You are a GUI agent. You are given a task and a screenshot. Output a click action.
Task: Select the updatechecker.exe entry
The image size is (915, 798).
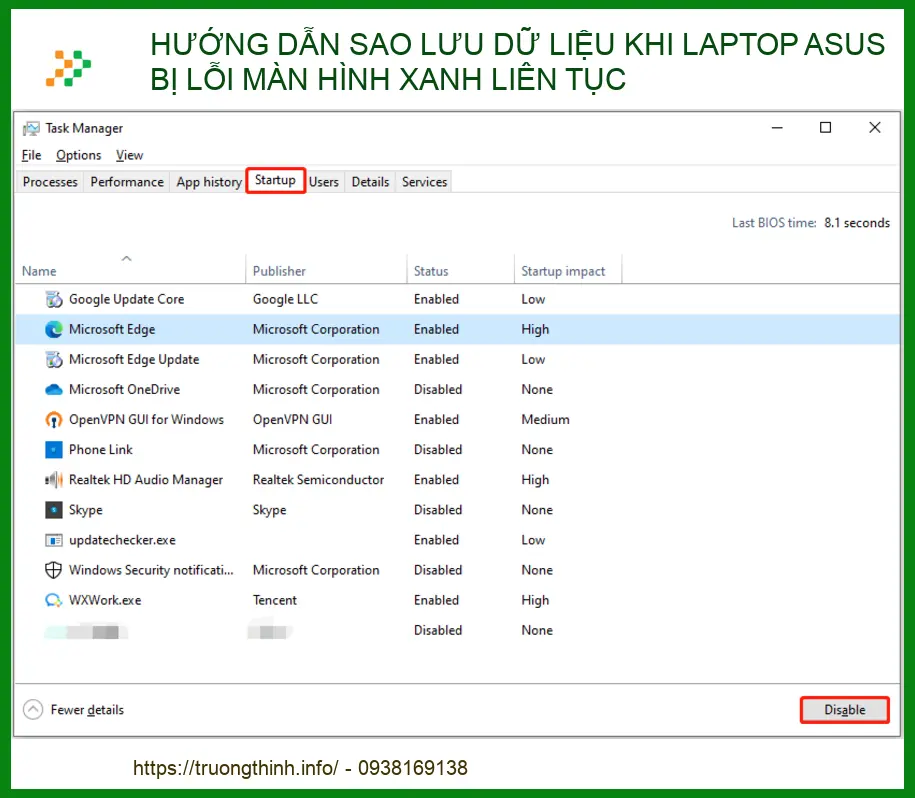pyautogui.click(x=122, y=540)
